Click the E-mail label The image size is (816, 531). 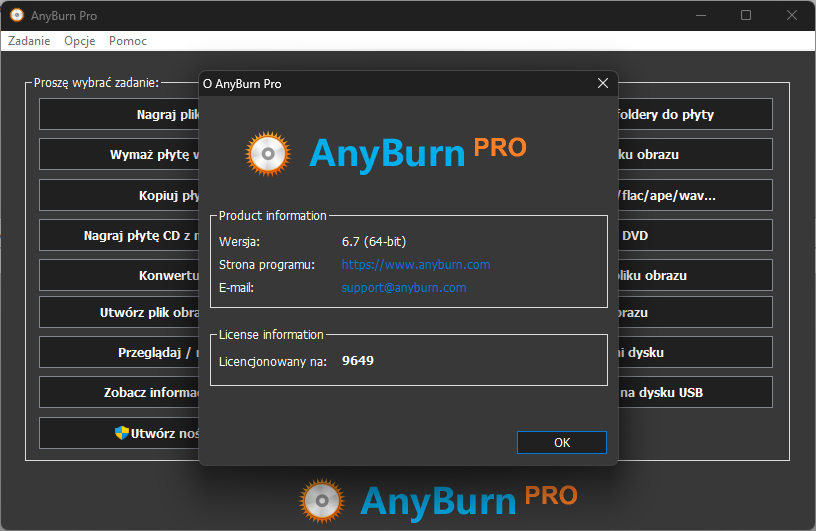click(x=236, y=287)
